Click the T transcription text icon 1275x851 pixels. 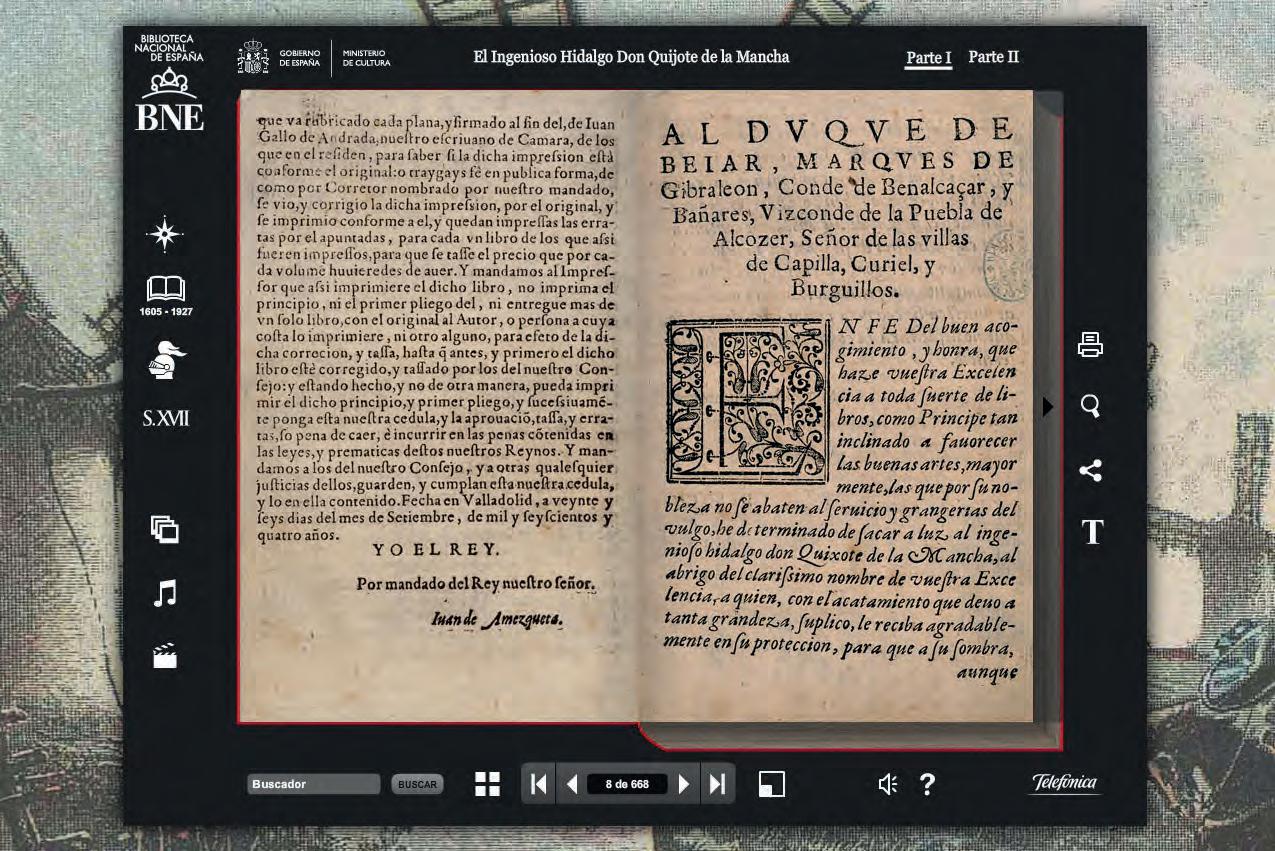[x=1092, y=533]
